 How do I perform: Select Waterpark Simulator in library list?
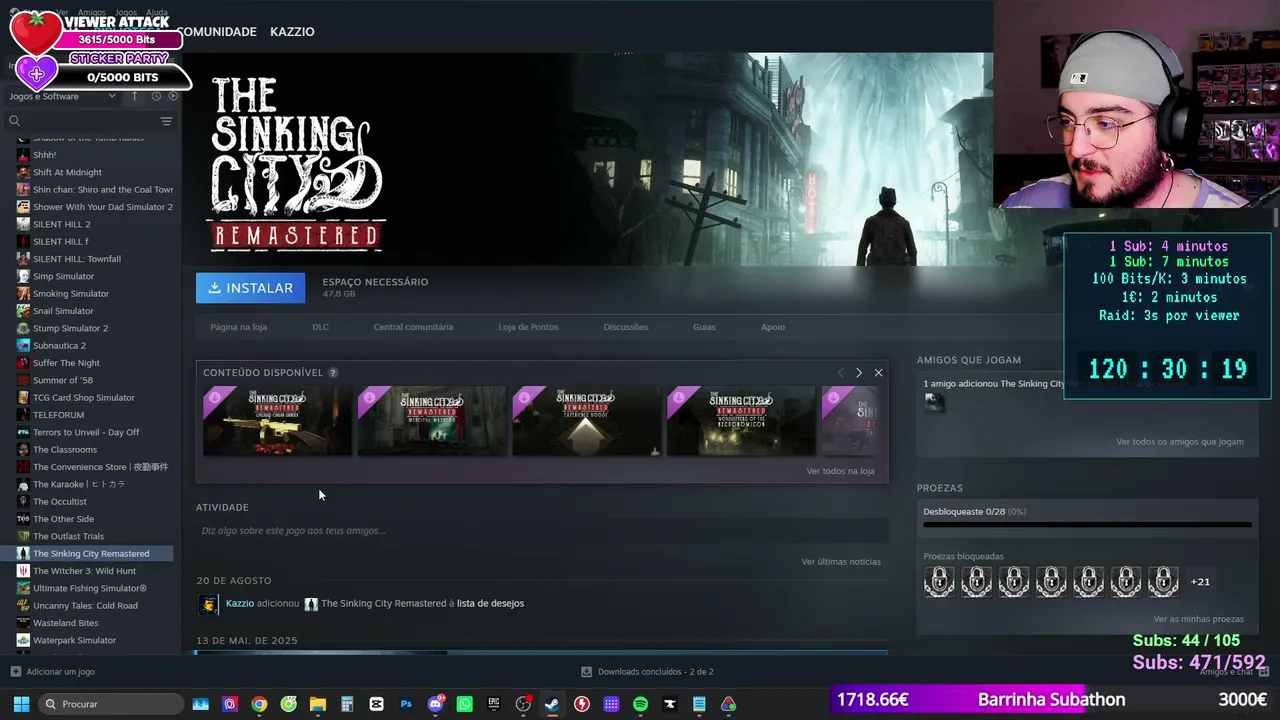(x=74, y=640)
